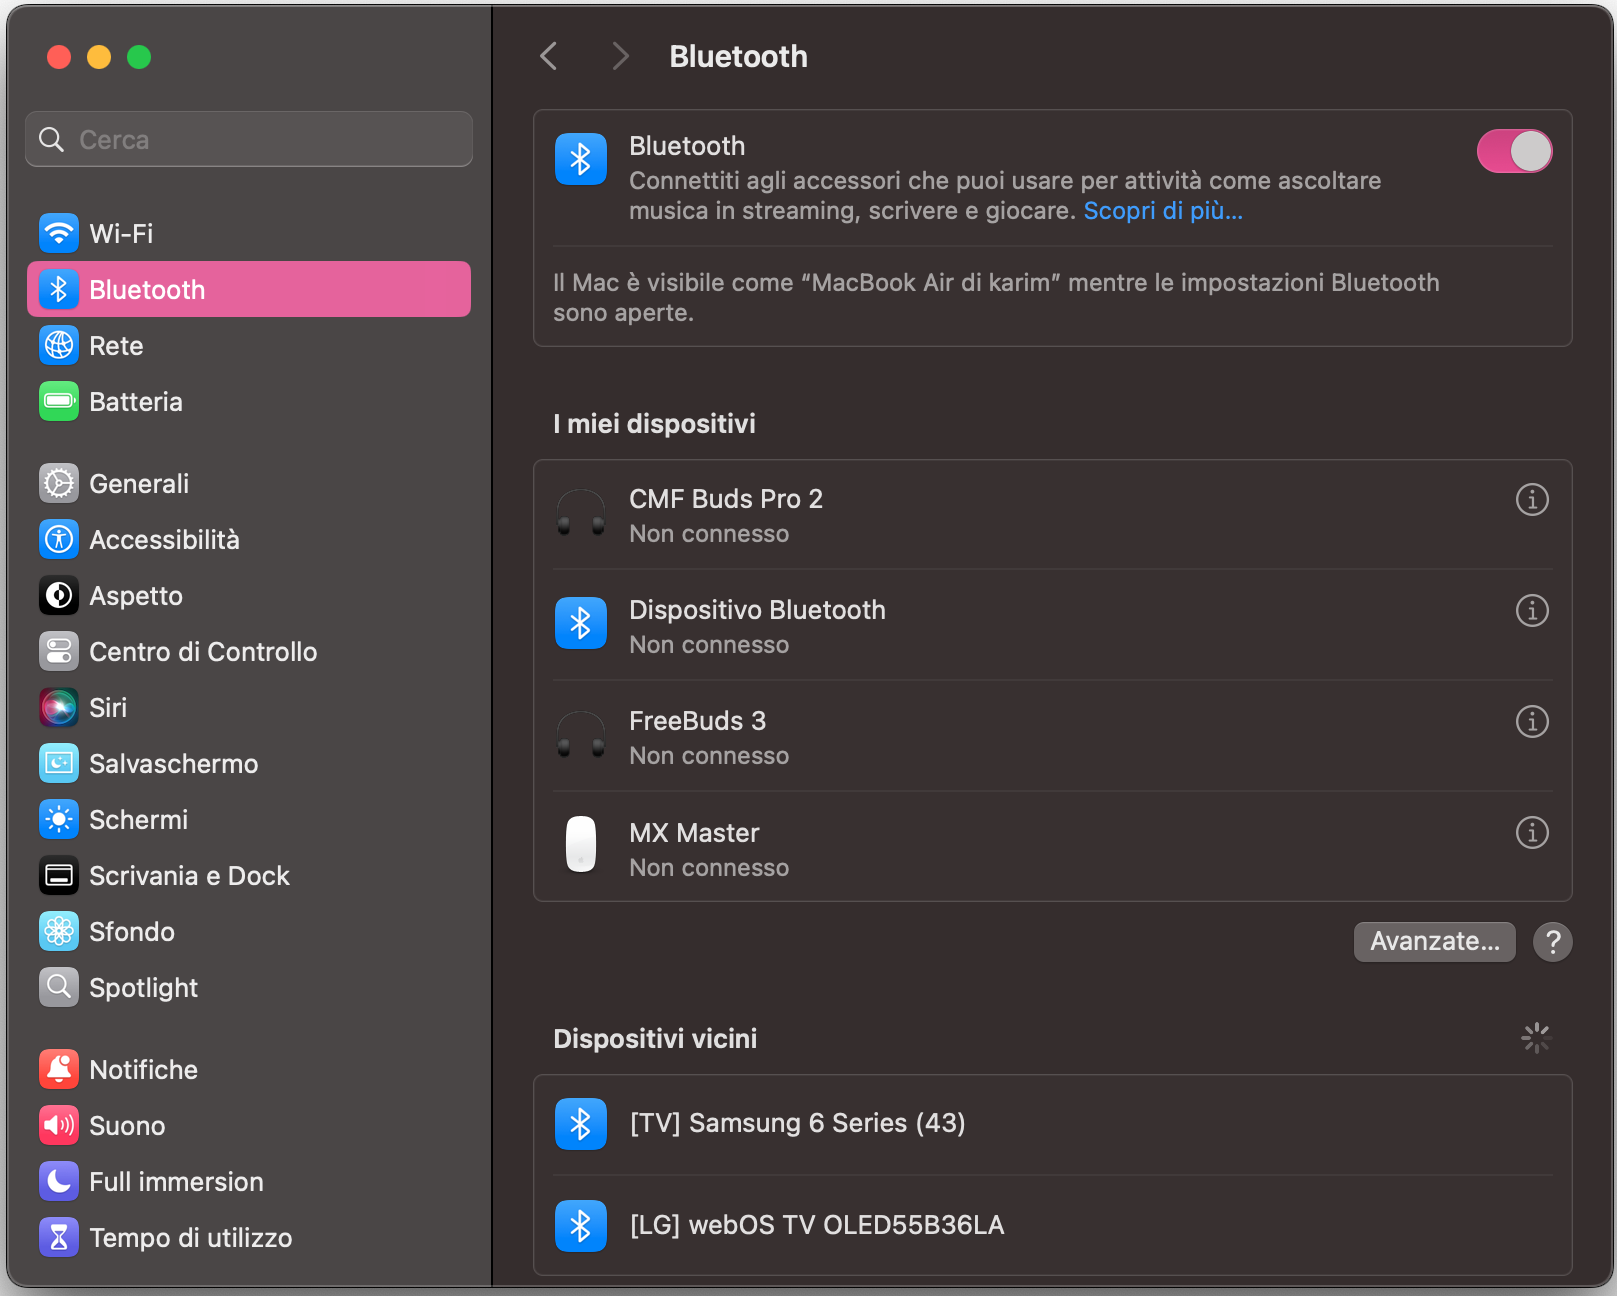1617x1296 pixels.
Task: Open info for CMF Buds Pro 2
Action: (1532, 499)
